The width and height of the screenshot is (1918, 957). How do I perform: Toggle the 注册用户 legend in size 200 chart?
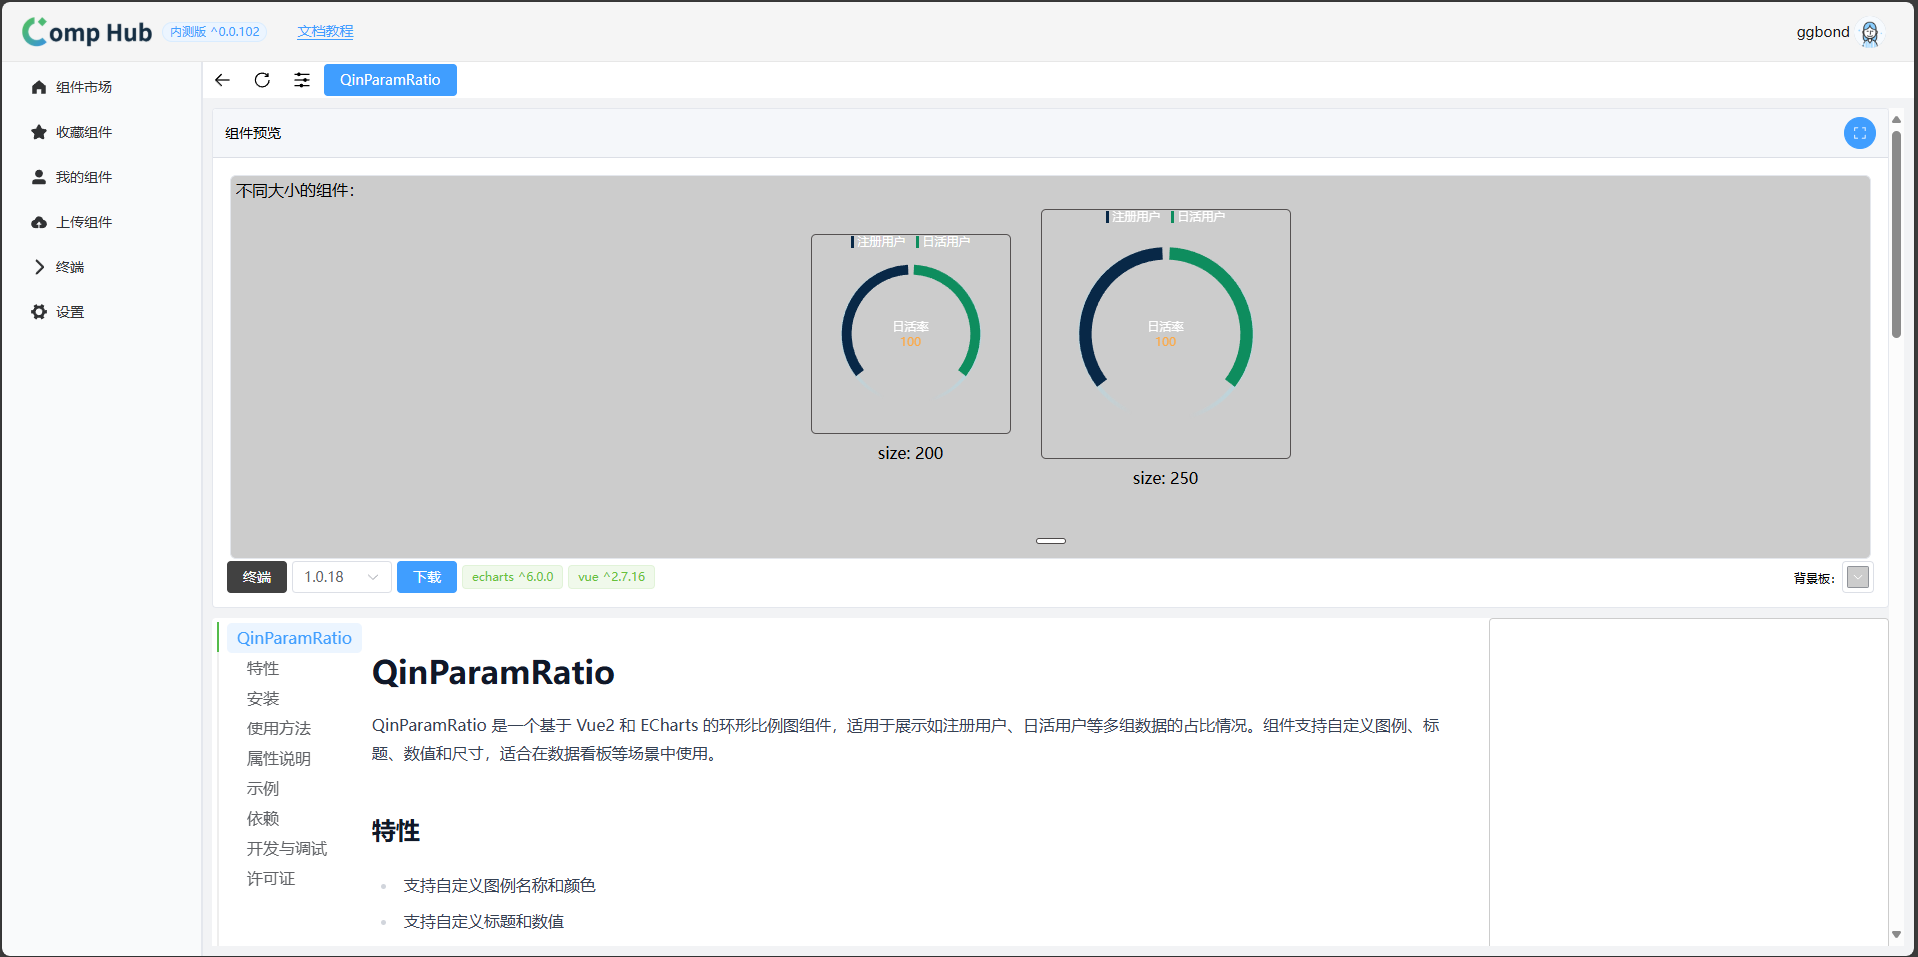pos(878,242)
